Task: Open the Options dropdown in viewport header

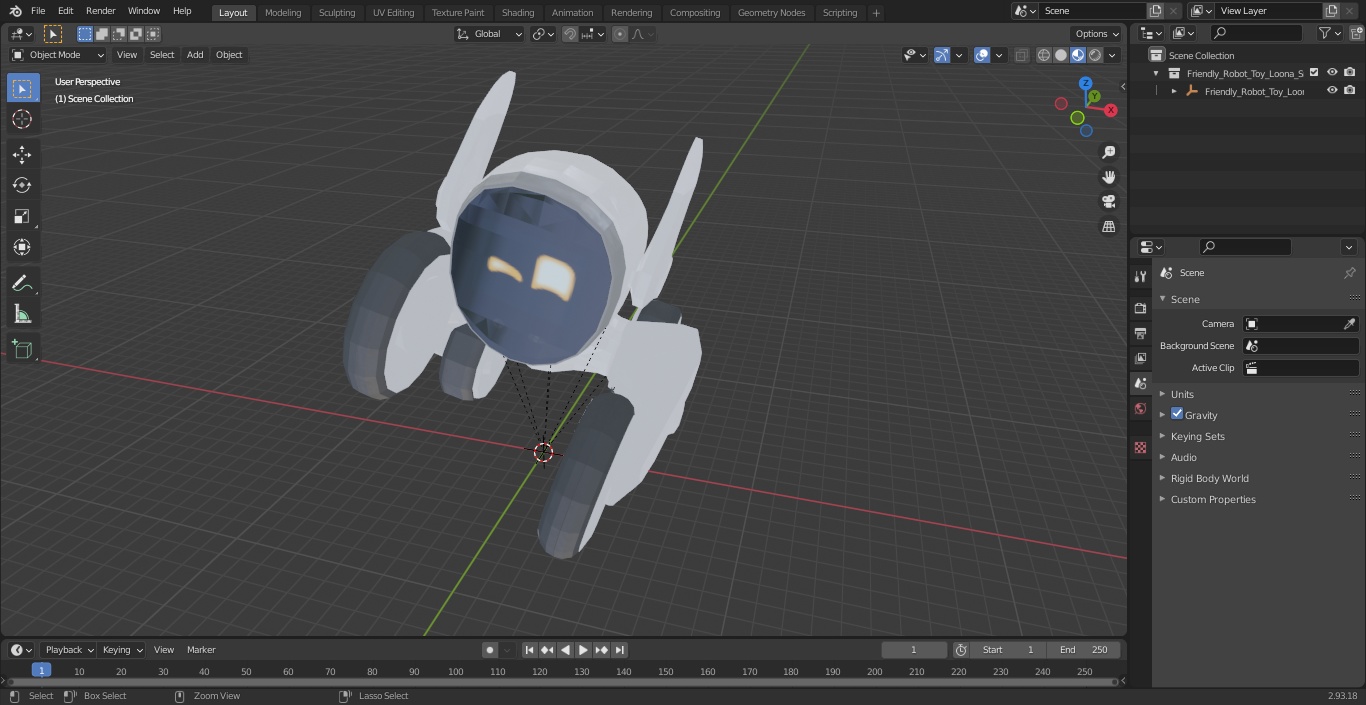Action: pos(1097,34)
